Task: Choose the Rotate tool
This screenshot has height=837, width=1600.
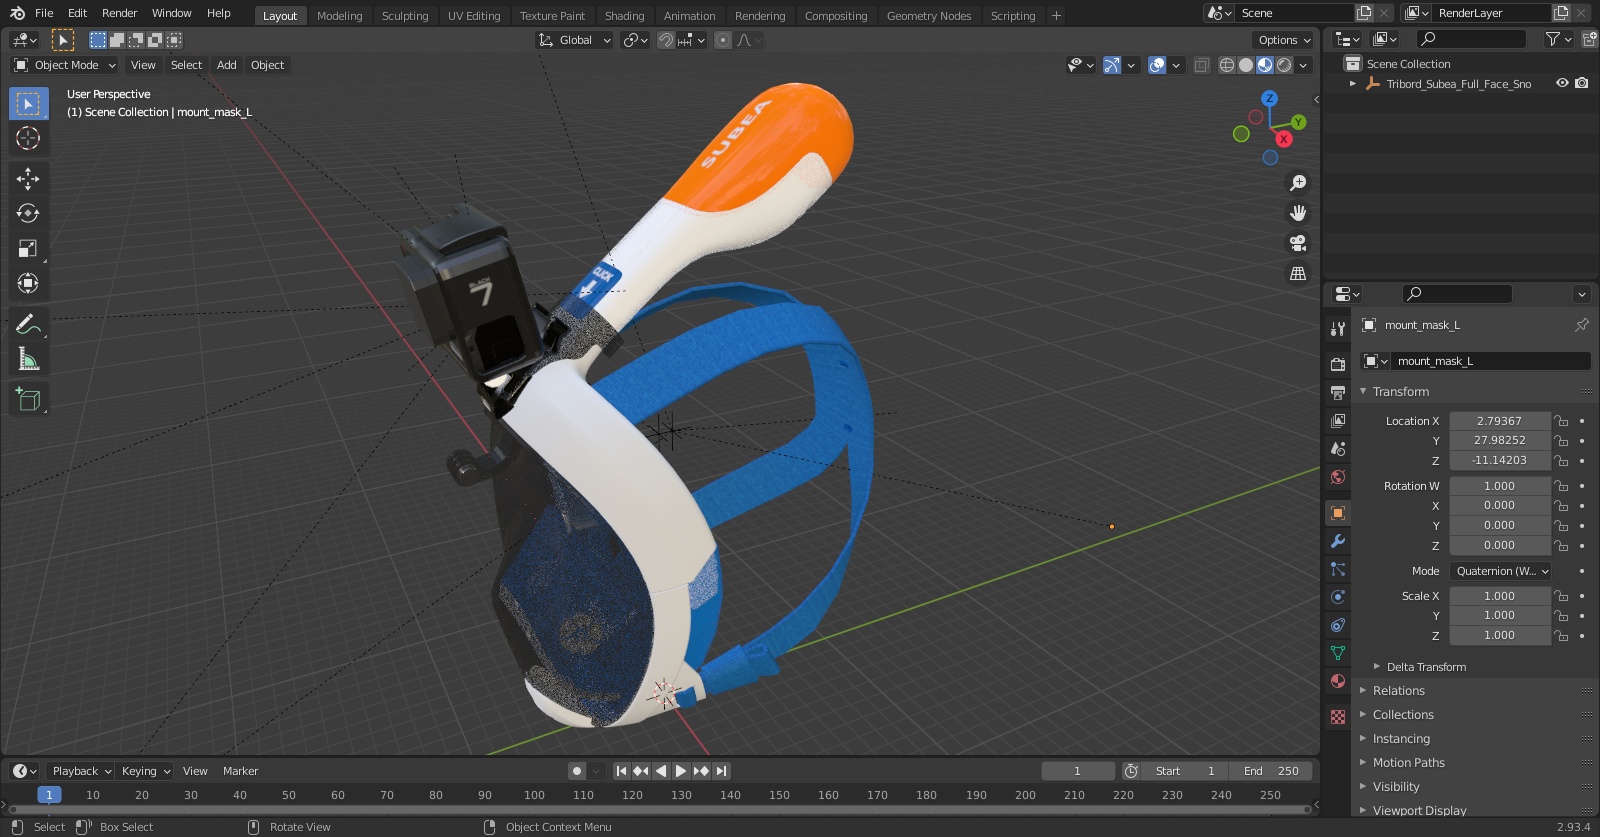Action: [28, 213]
